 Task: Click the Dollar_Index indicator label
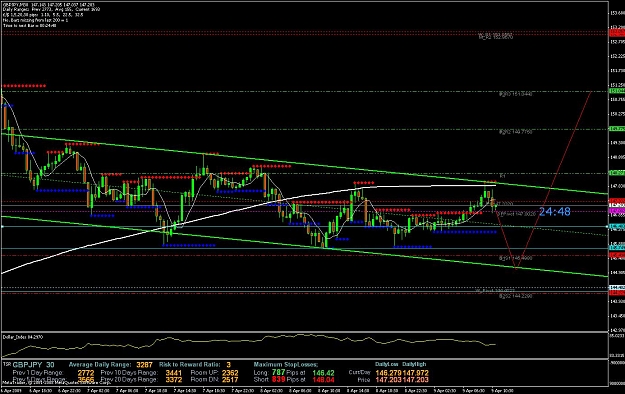tap(23, 337)
